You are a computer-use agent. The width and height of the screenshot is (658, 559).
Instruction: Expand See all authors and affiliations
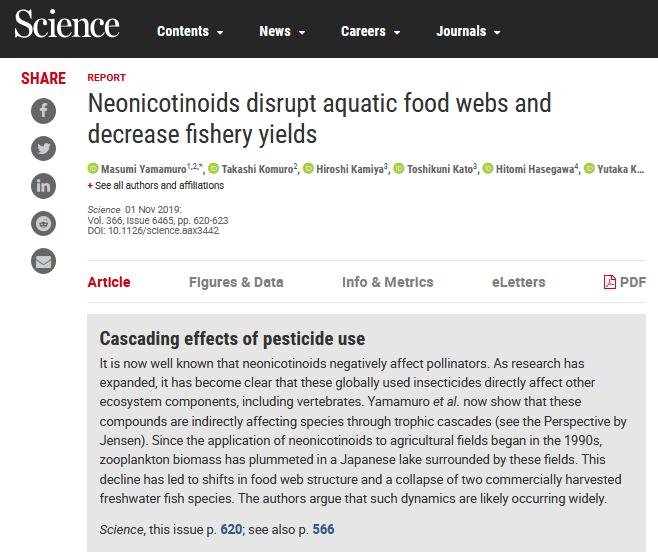click(157, 186)
